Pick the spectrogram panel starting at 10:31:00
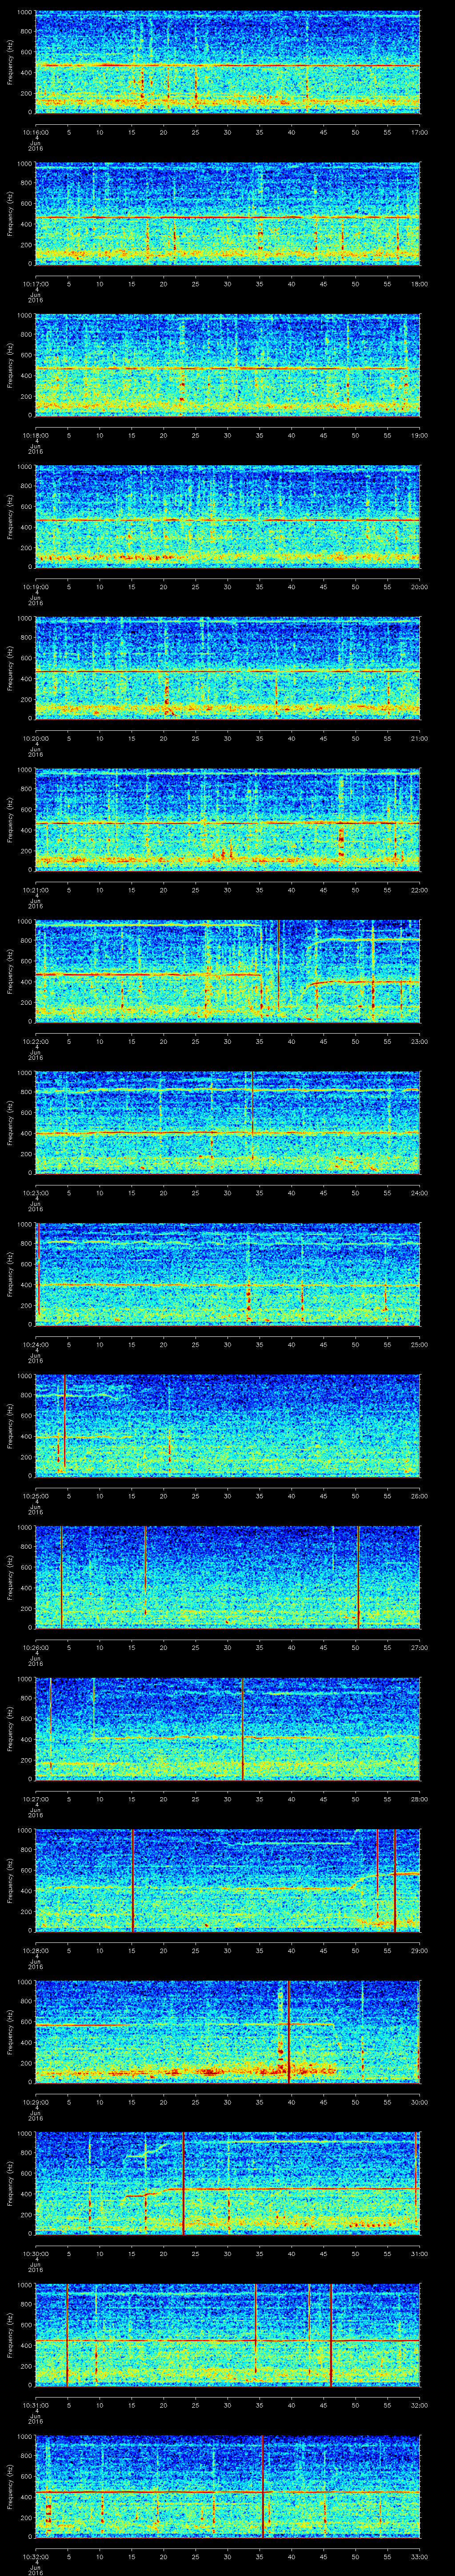Screen dimensions: 455x2576 [x=228, y=2335]
